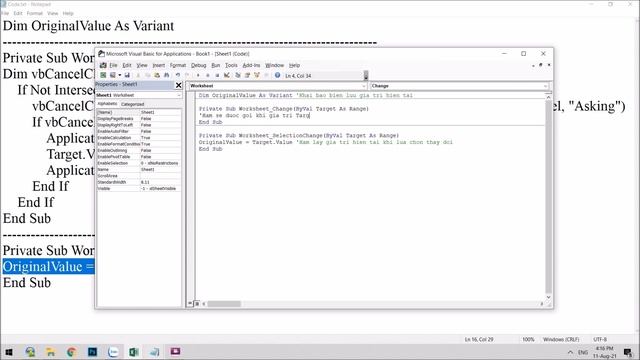Click the Insert UserForm toolbar icon
The width and height of the screenshot is (640, 360).
click(x=113, y=76)
